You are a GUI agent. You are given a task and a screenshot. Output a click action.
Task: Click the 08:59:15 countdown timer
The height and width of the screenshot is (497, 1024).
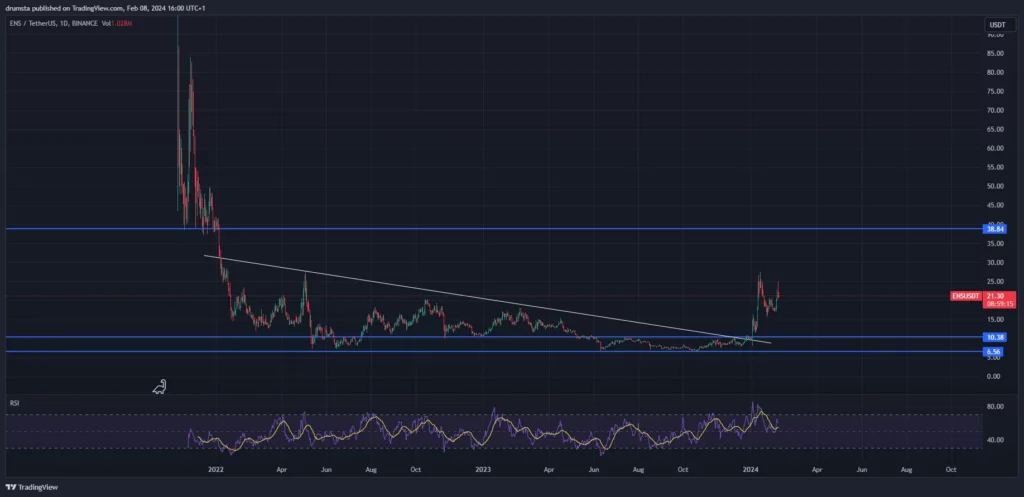tap(1000, 304)
